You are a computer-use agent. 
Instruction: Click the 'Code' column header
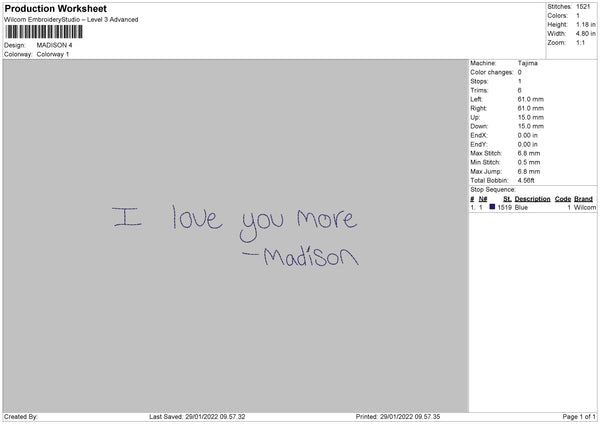[562, 199]
